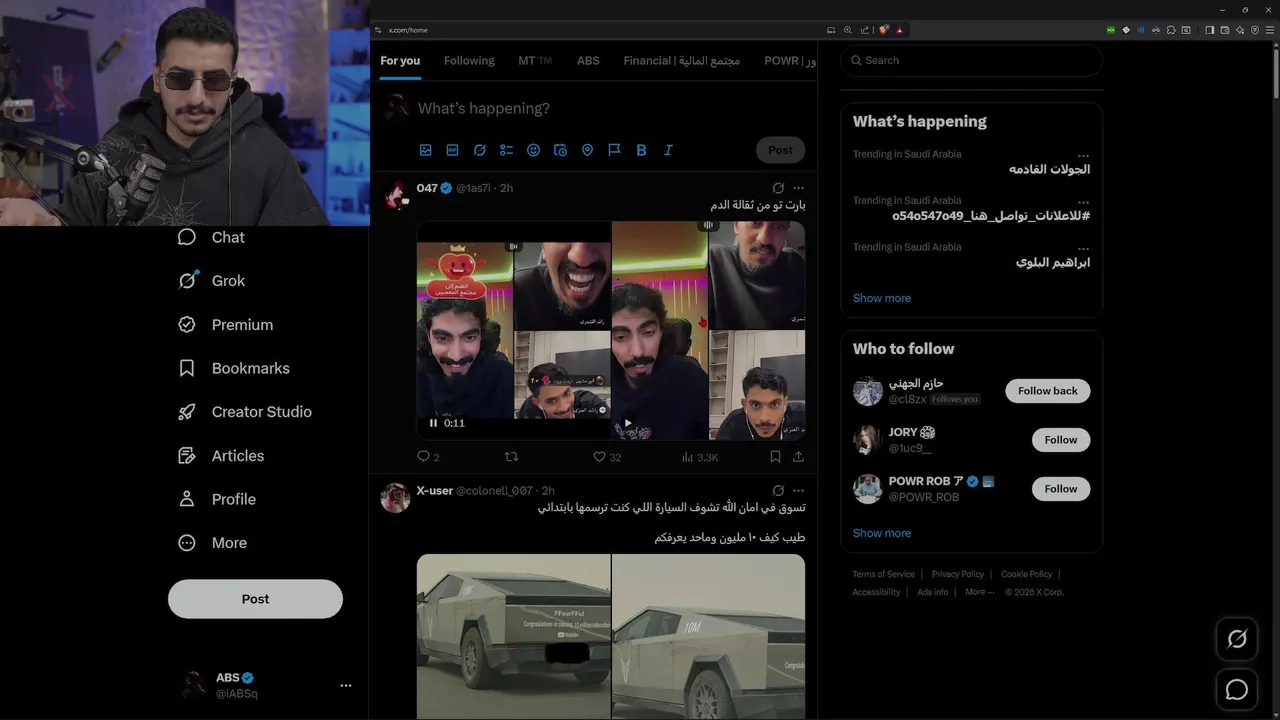This screenshot has width=1280, height=720.
Task: Open X-user's profile avatar
Action: [396, 498]
